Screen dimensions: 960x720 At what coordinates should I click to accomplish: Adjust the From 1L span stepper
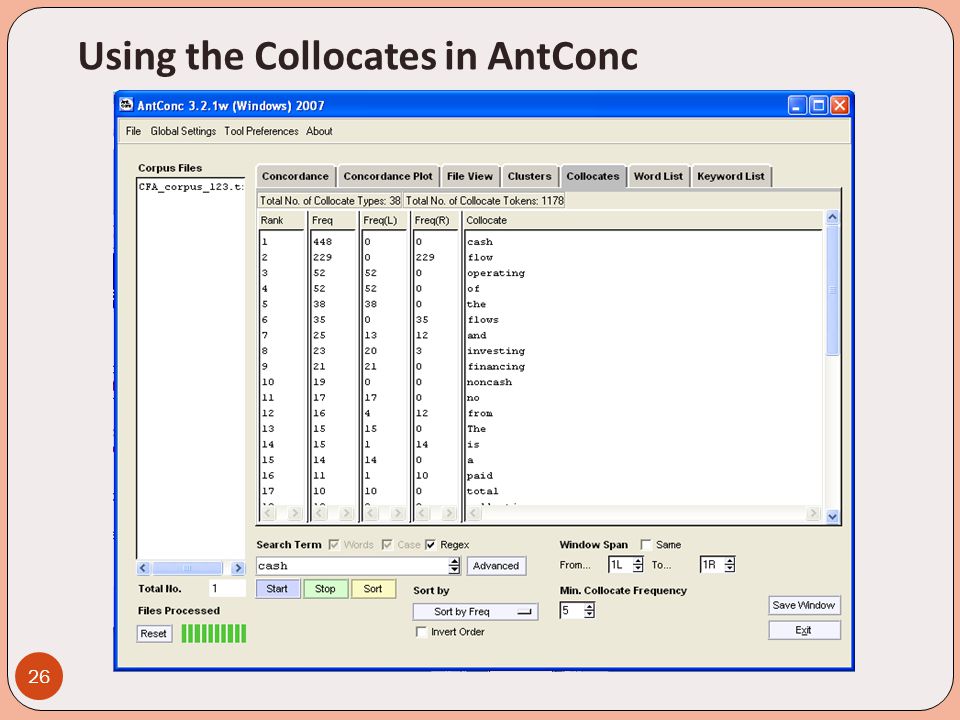[x=638, y=564]
